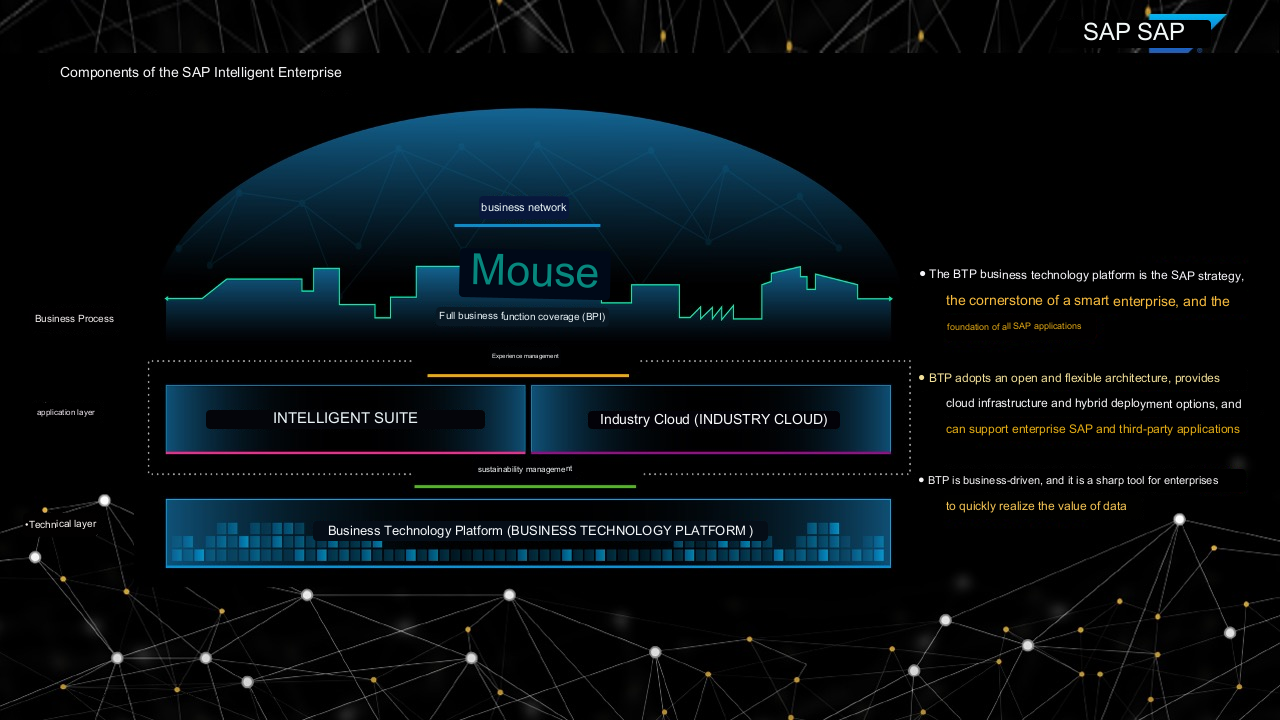Click 'BTP is business-driven' bullet text
This screenshot has width=1280, height=720.
point(1073,481)
